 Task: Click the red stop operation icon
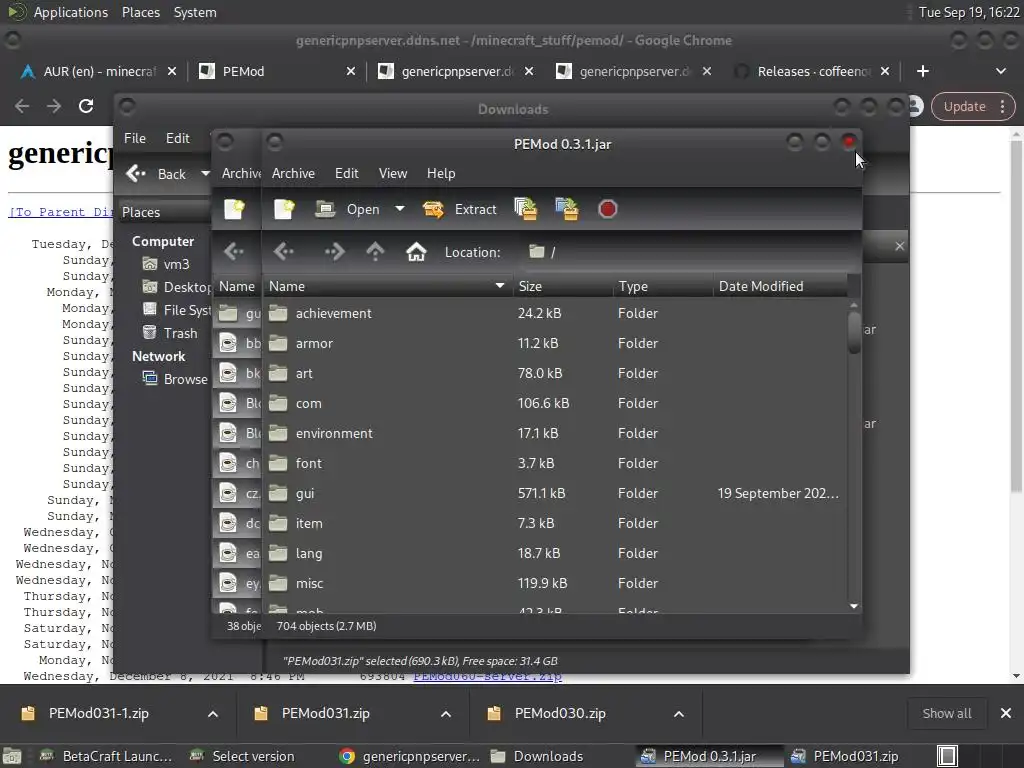pyautogui.click(x=607, y=209)
